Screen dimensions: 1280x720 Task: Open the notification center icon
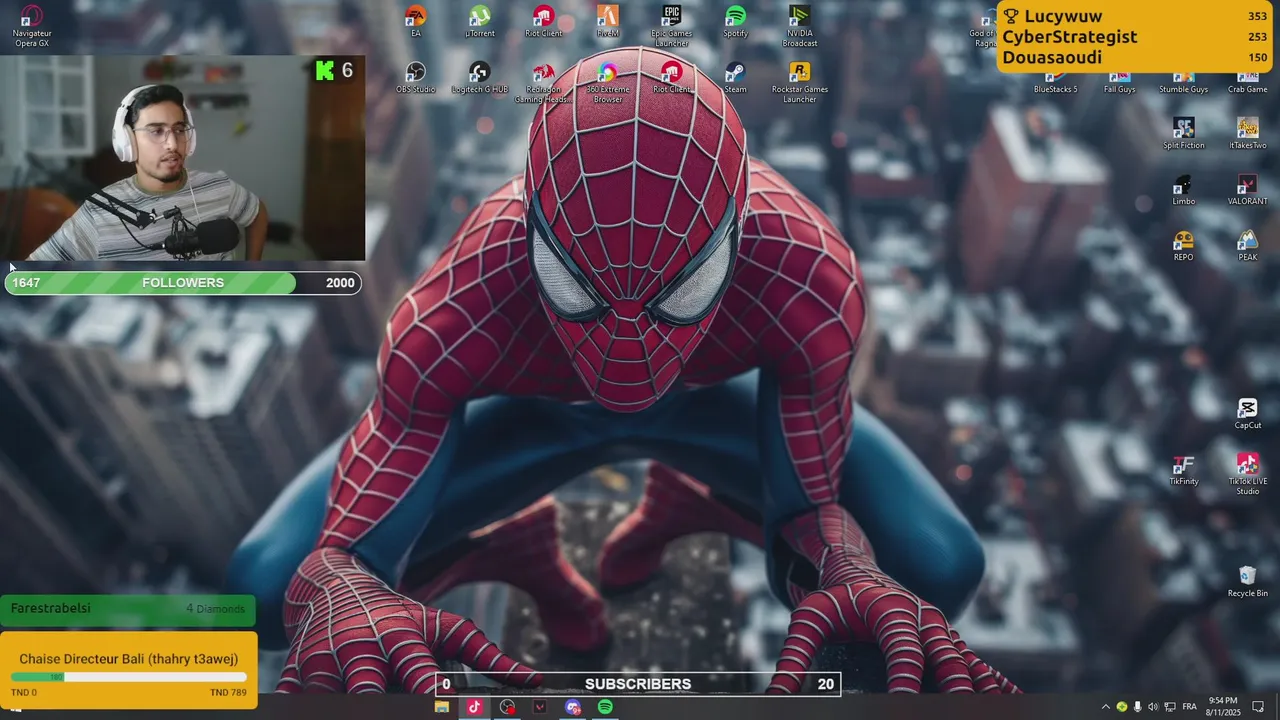tap(1259, 707)
